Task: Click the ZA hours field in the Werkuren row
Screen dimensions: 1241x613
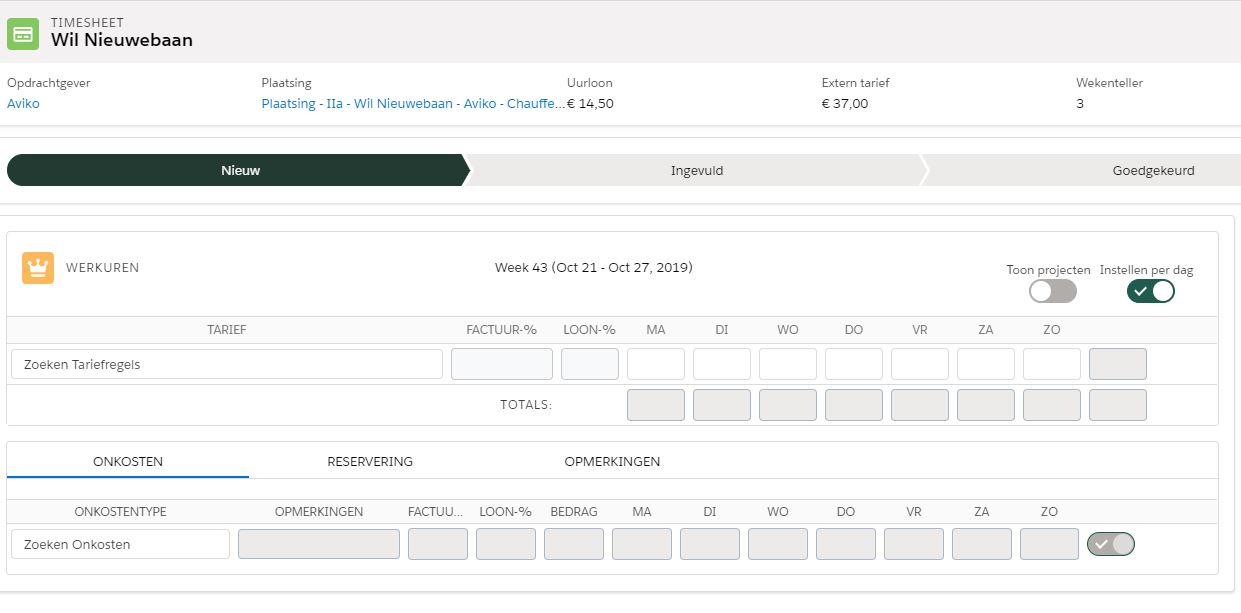Action: [x=986, y=364]
